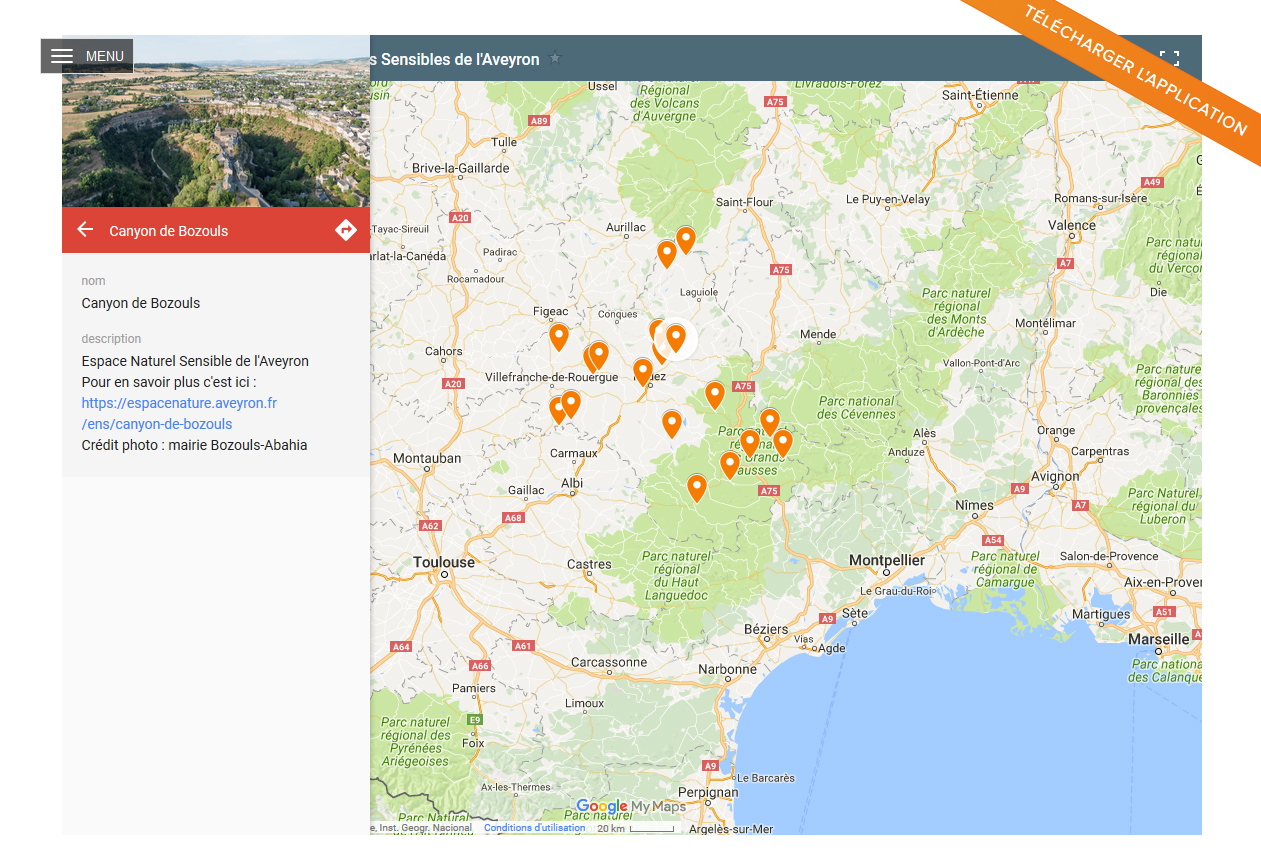Open the hamburger MENU button
This screenshot has width=1261, height=856.
point(87,56)
